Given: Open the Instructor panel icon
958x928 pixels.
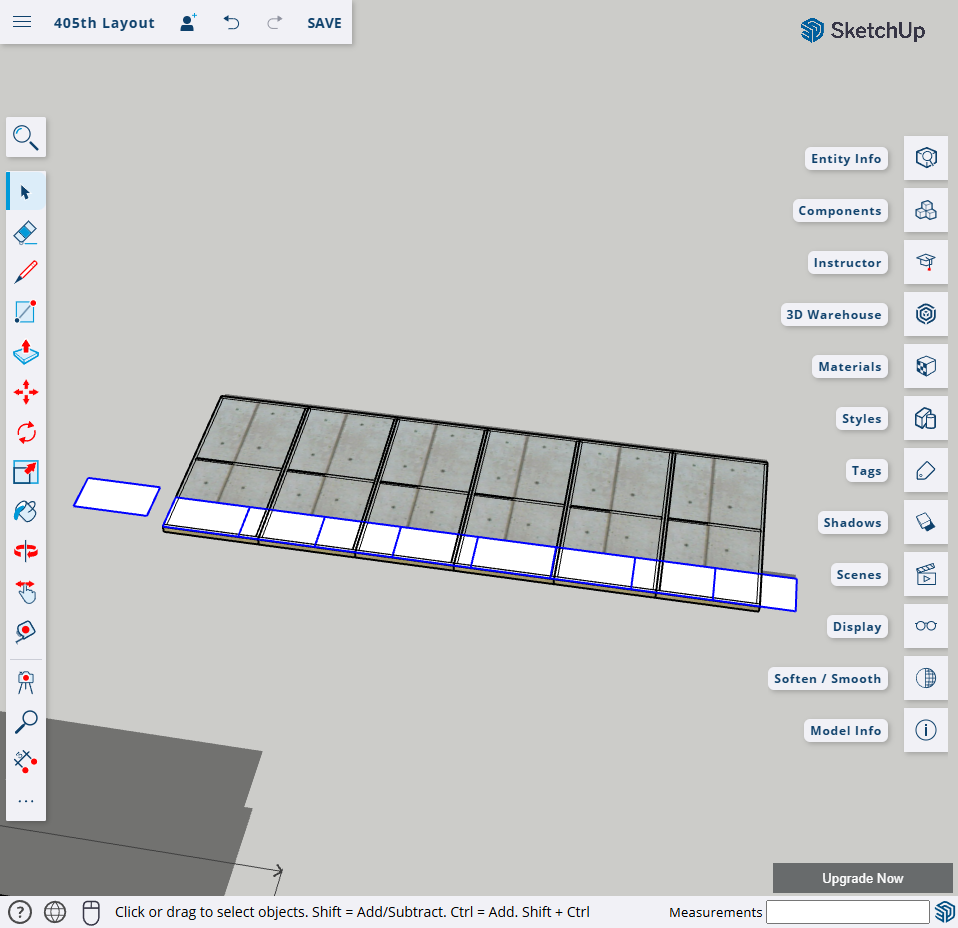Looking at the screenshot, I should (926, 262).
